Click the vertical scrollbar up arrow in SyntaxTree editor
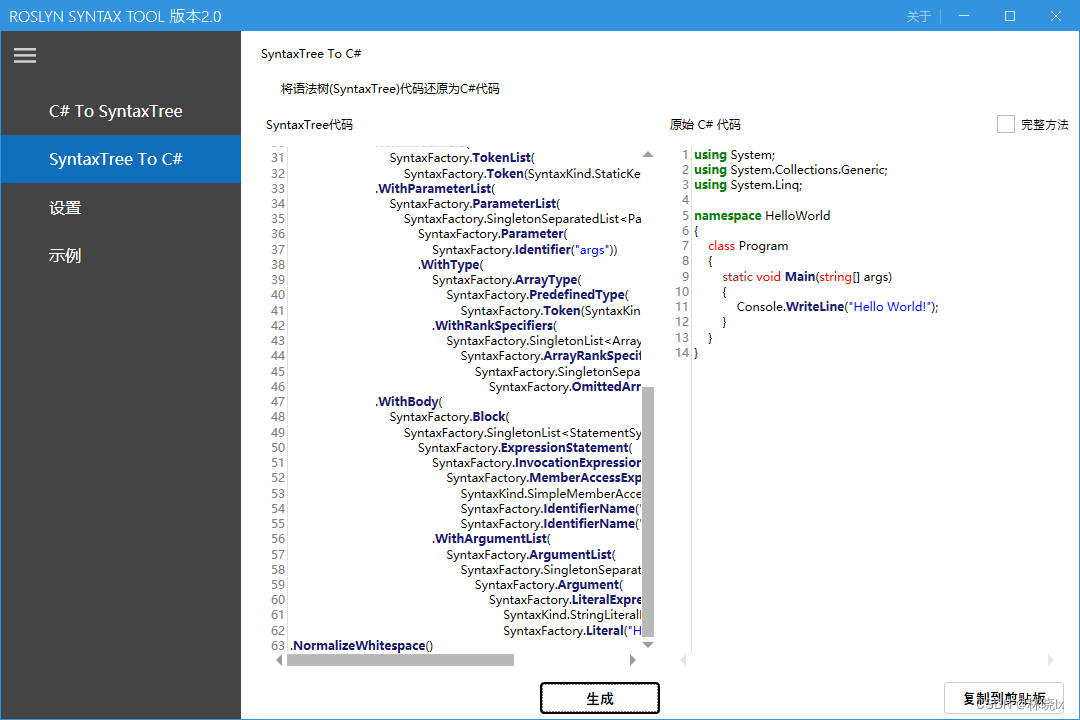1080x720 pixels. 647,154
